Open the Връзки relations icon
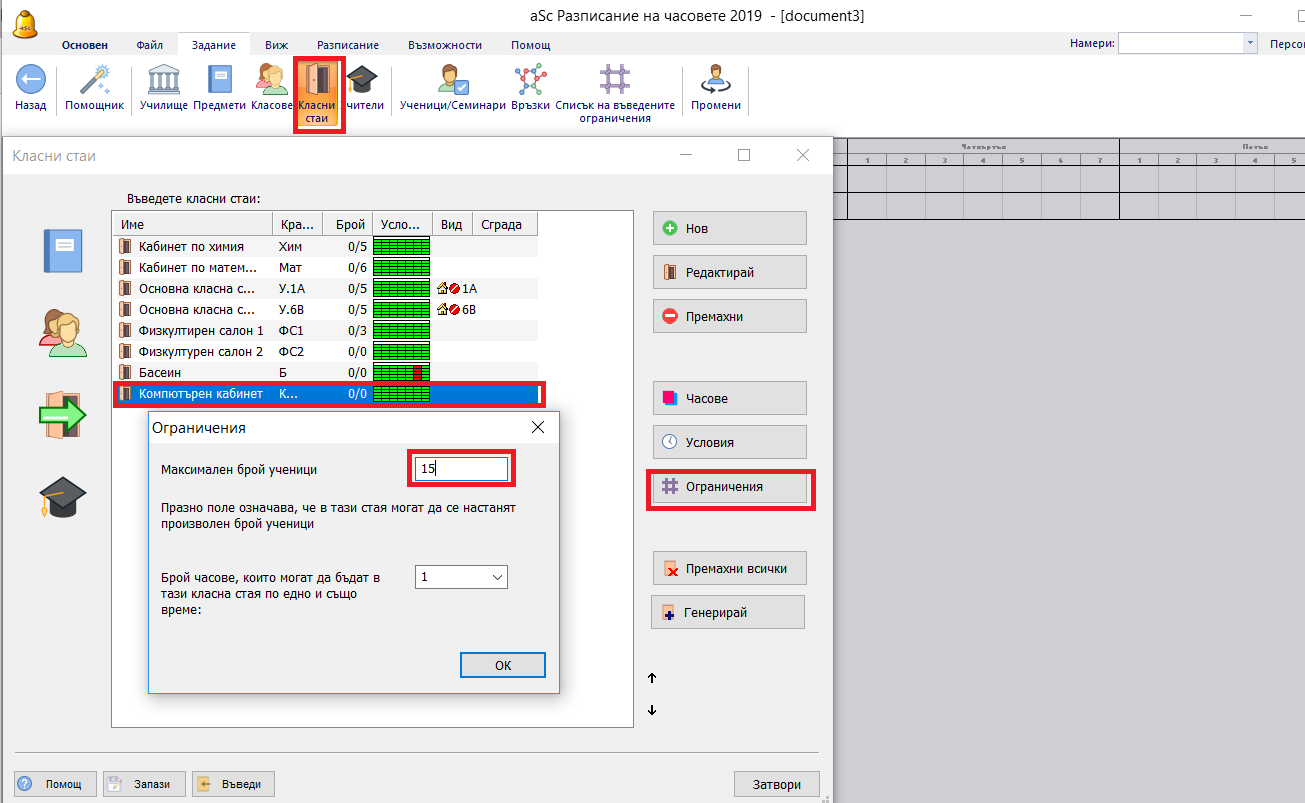This screenshot has height=803, width=1305. (530, 80)
